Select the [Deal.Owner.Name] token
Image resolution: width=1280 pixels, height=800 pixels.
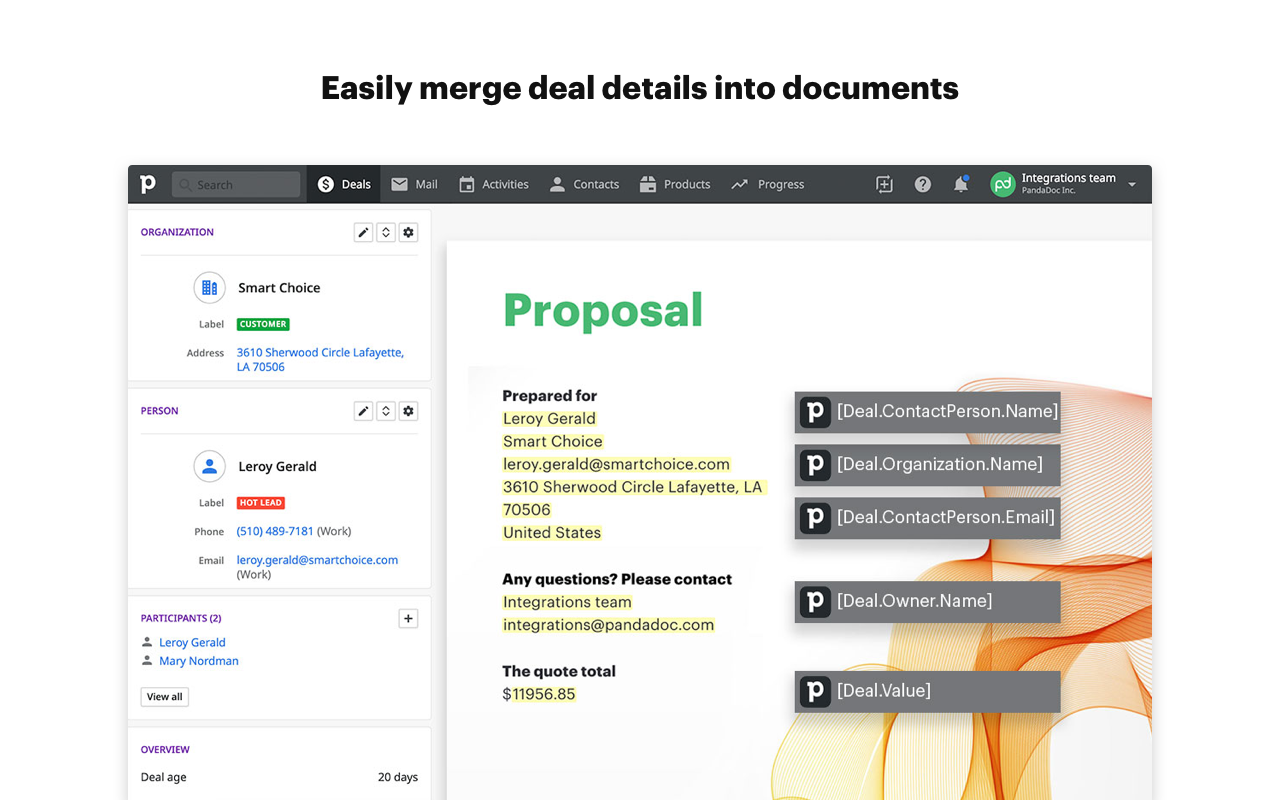(927, 601)
